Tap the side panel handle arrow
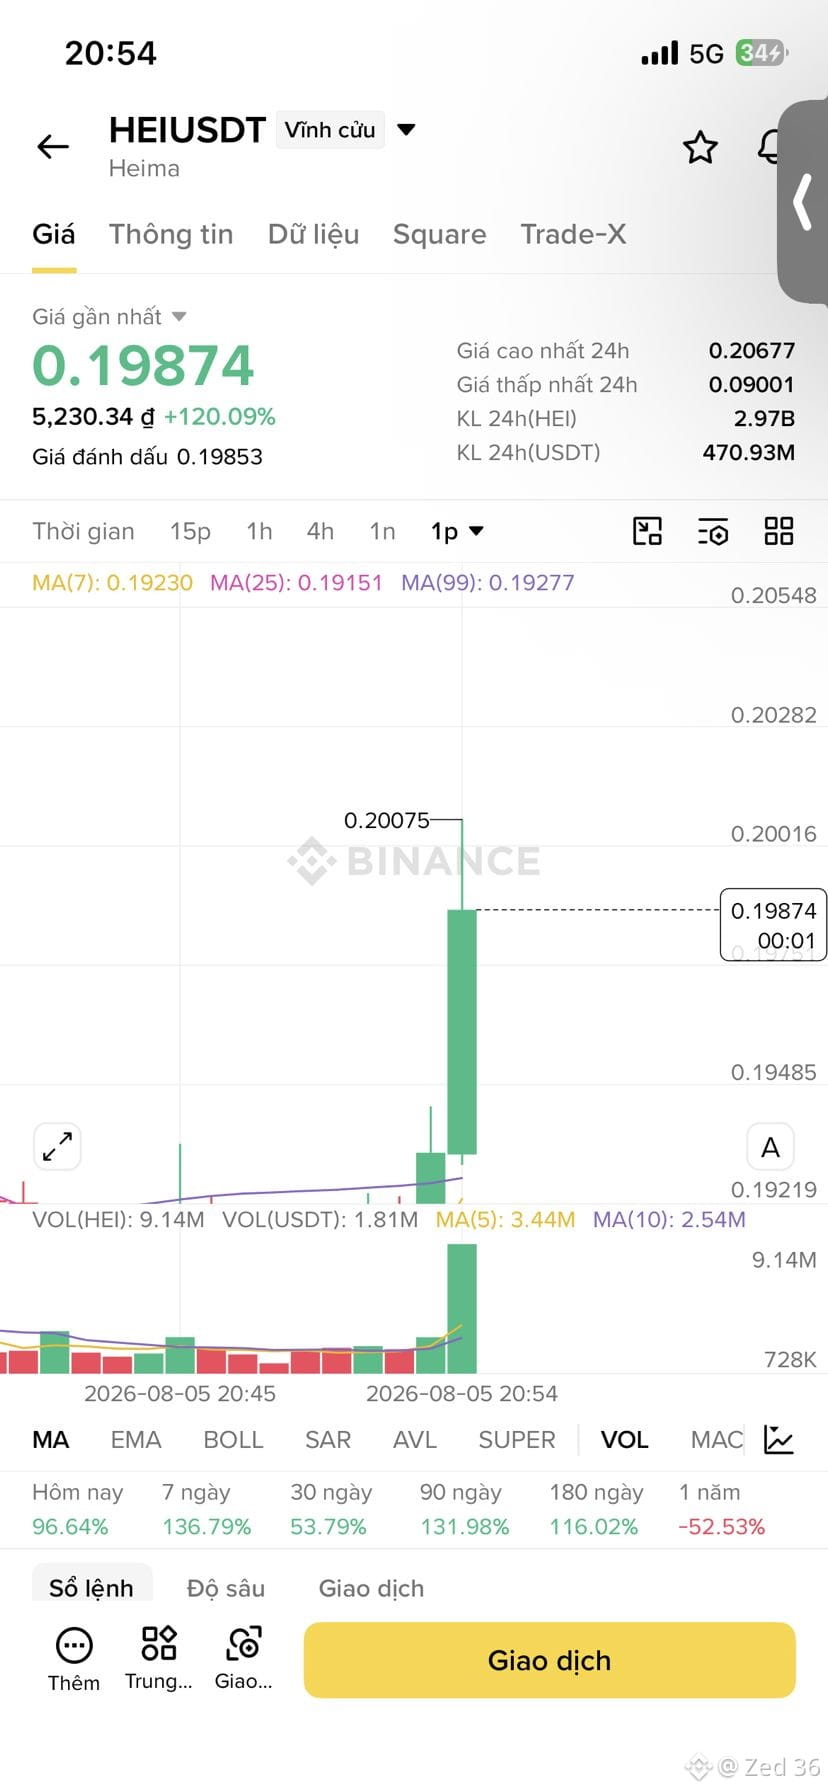The height and width of the screenshot is (1792, 828). click(803, 202)
